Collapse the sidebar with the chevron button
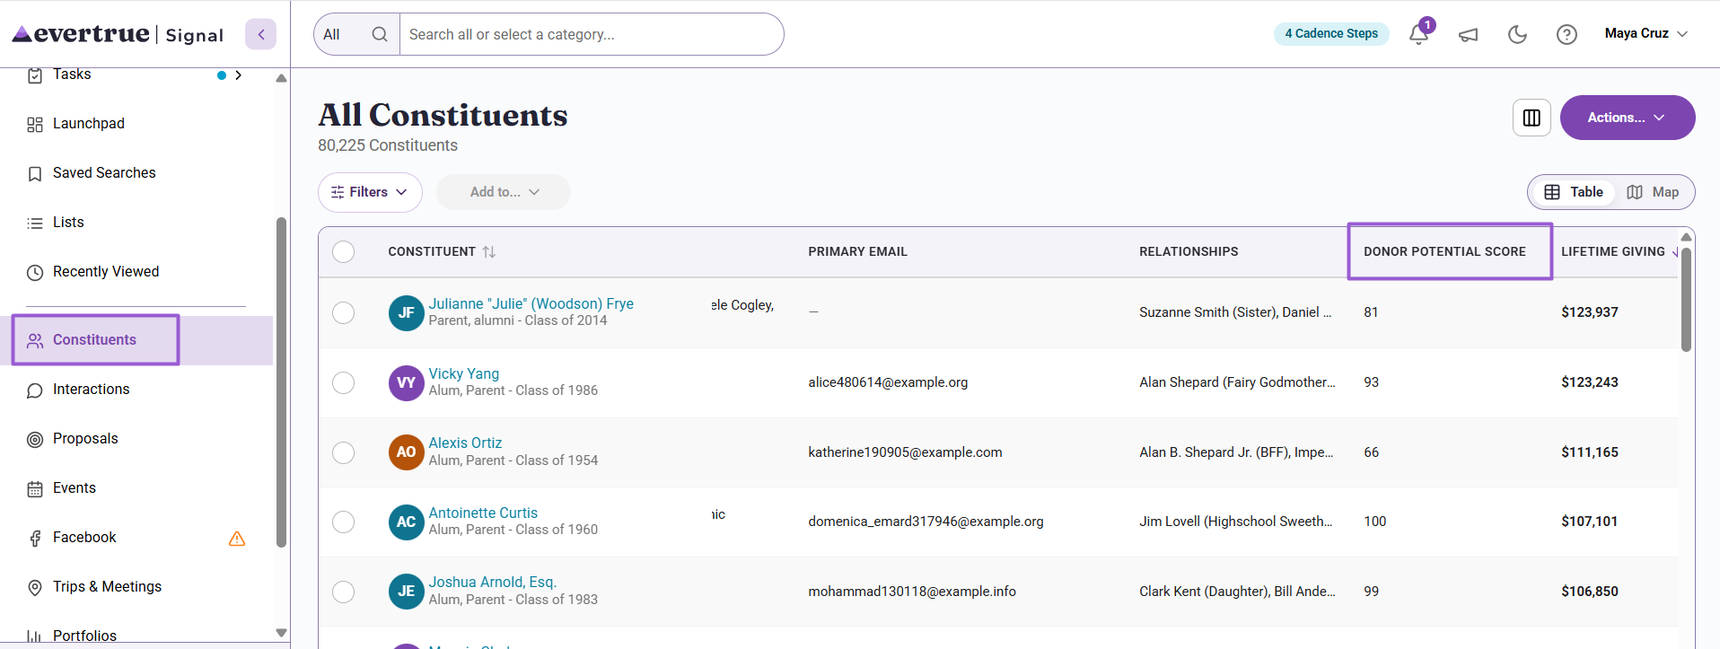Viewport: 1720px width, 649px height. coord(261,34)
